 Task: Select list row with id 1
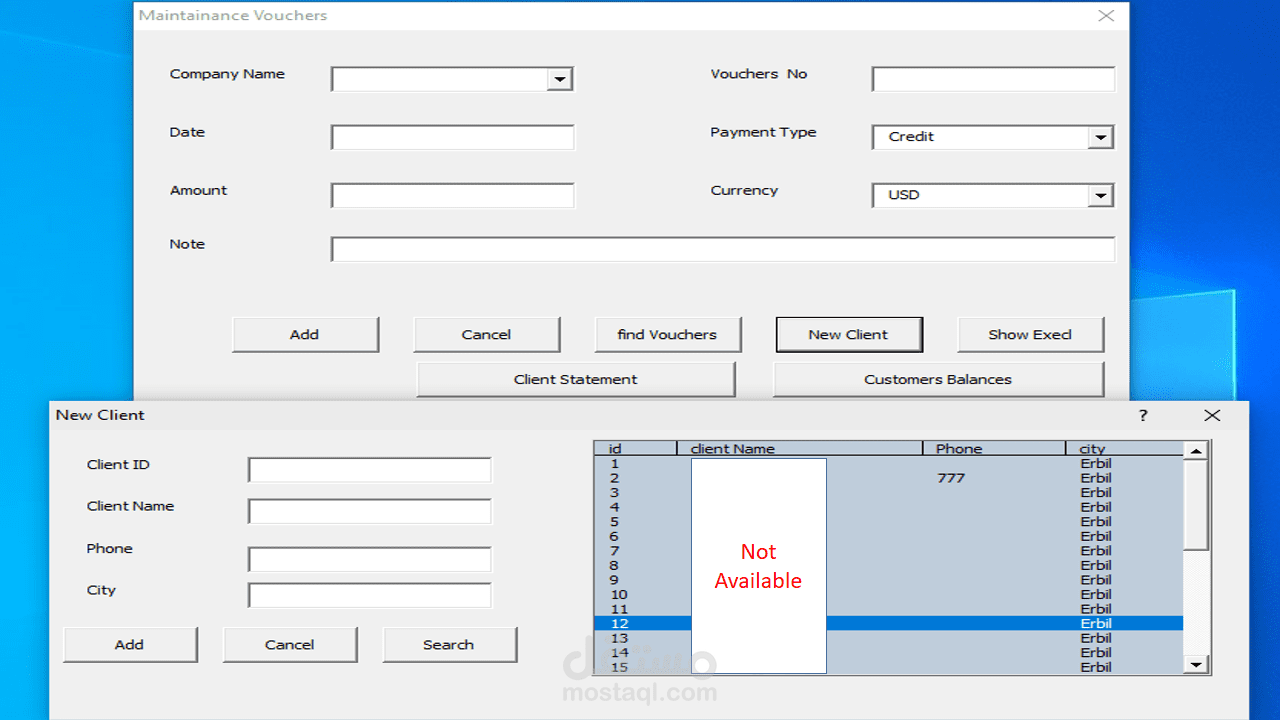pyautogui.click(x=889, y=464)
